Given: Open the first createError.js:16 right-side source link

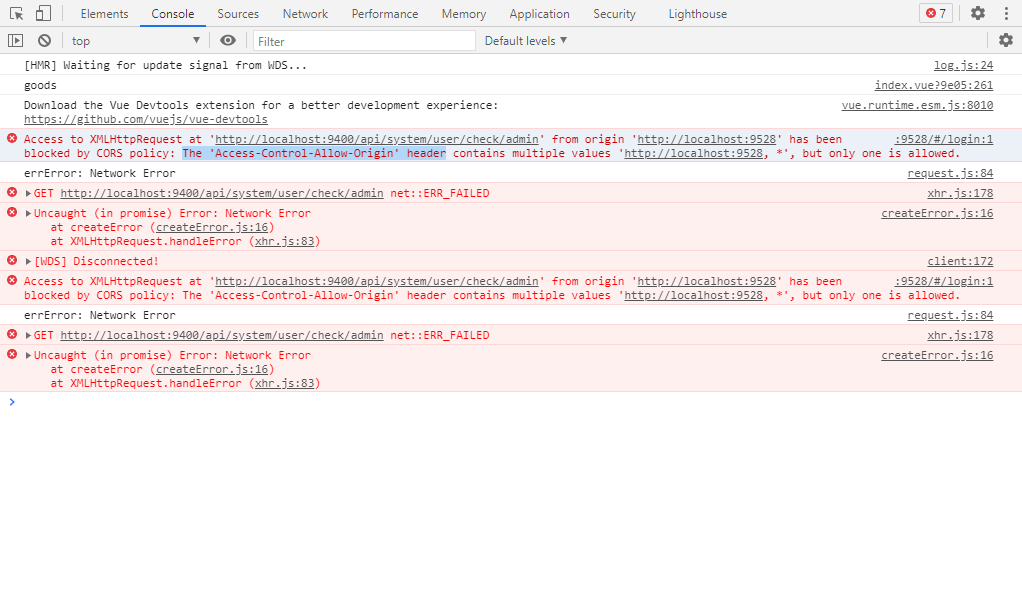Looking at the screenshot, I should [937, 213].
